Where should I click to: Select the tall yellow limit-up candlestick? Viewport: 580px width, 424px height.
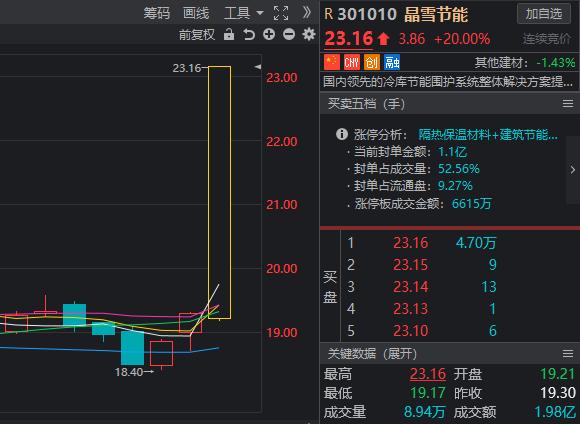219,192
